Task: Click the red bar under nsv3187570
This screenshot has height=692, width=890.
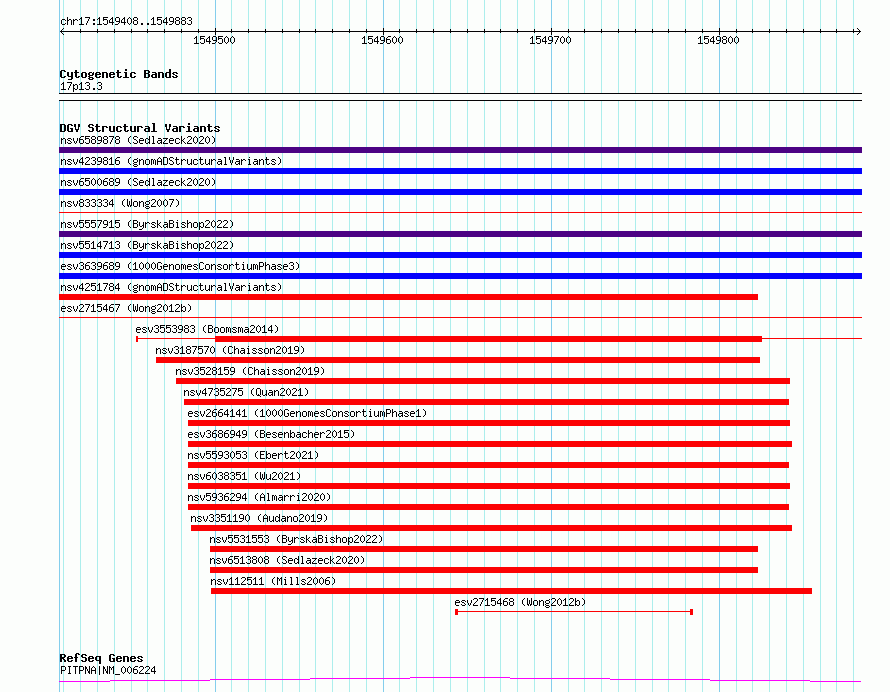Action: (458, 360)
